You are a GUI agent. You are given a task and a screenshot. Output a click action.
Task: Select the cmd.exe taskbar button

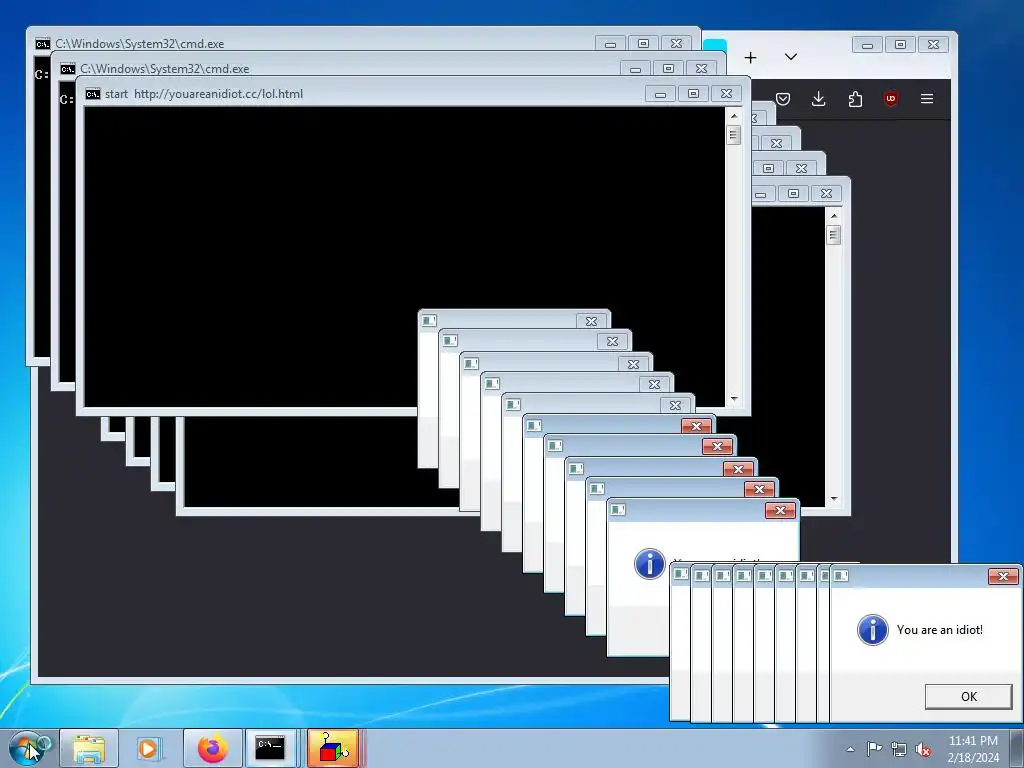pyautogui.click(x=270, y=748)
